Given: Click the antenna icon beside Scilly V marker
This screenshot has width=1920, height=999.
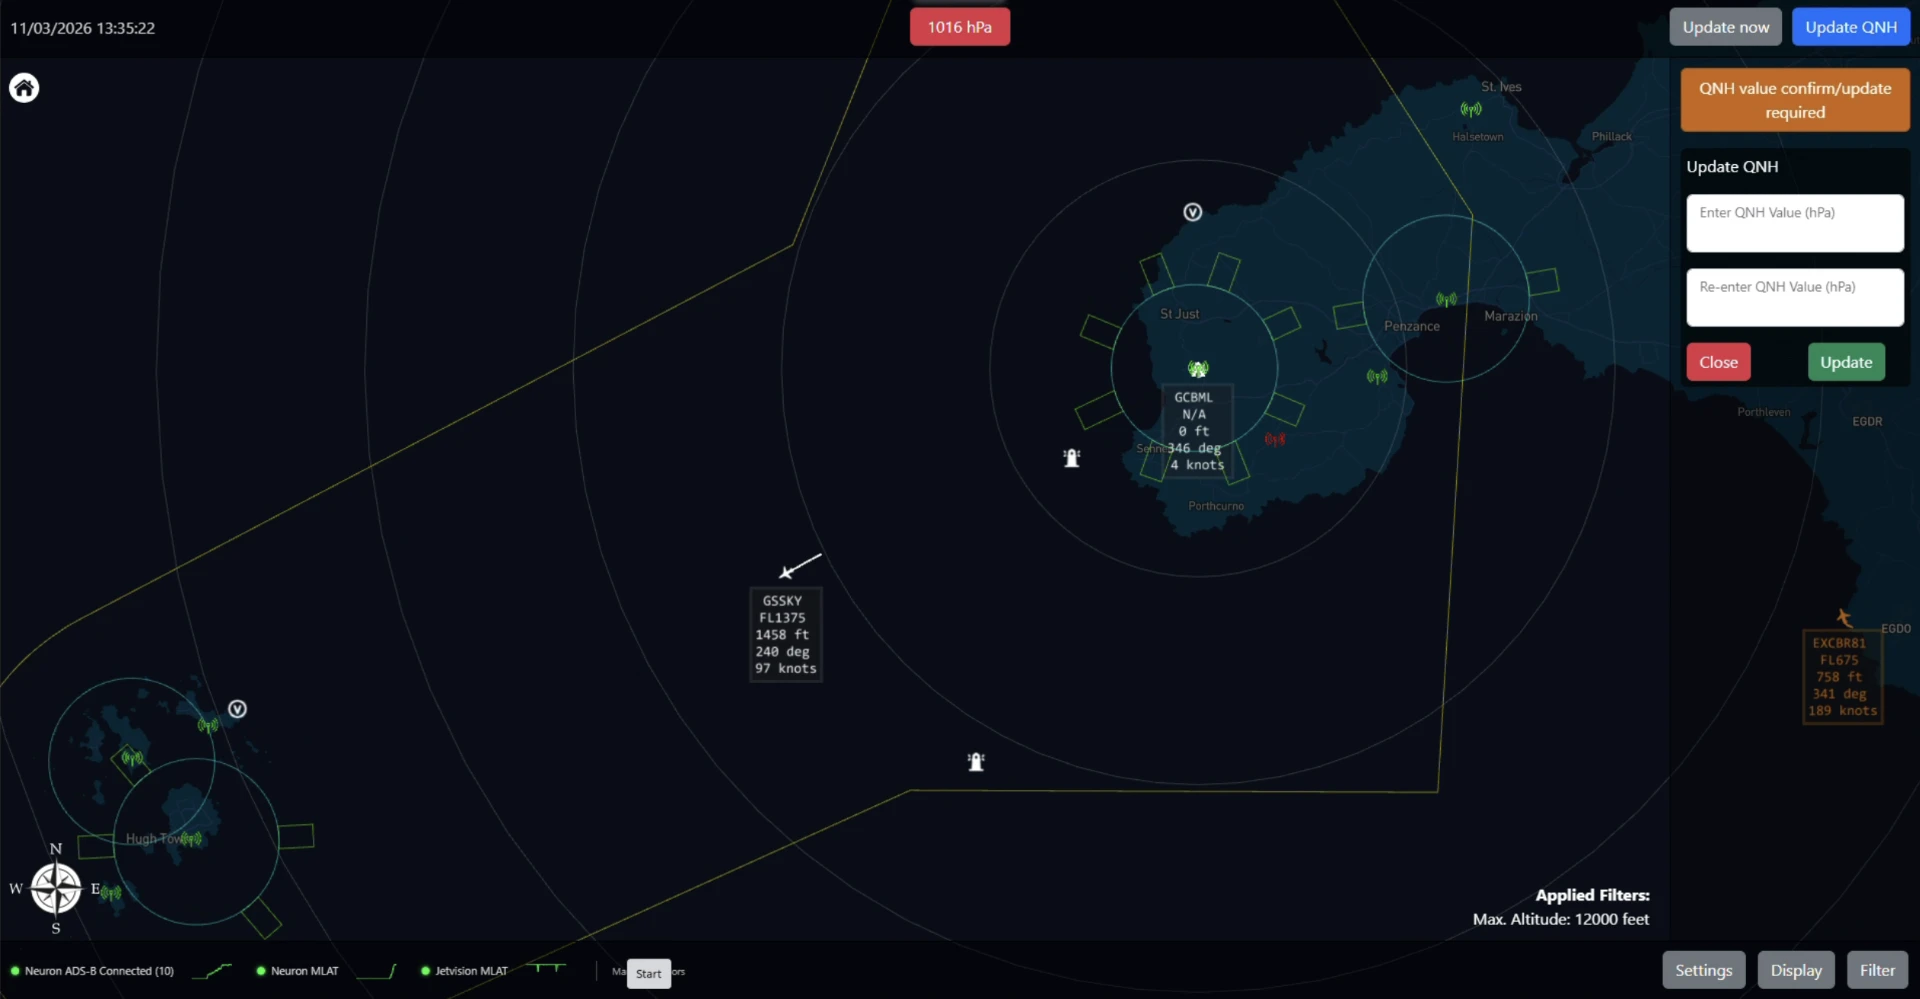Looking at the screenshot, I should pyautogui.click(x=208, y=725).
